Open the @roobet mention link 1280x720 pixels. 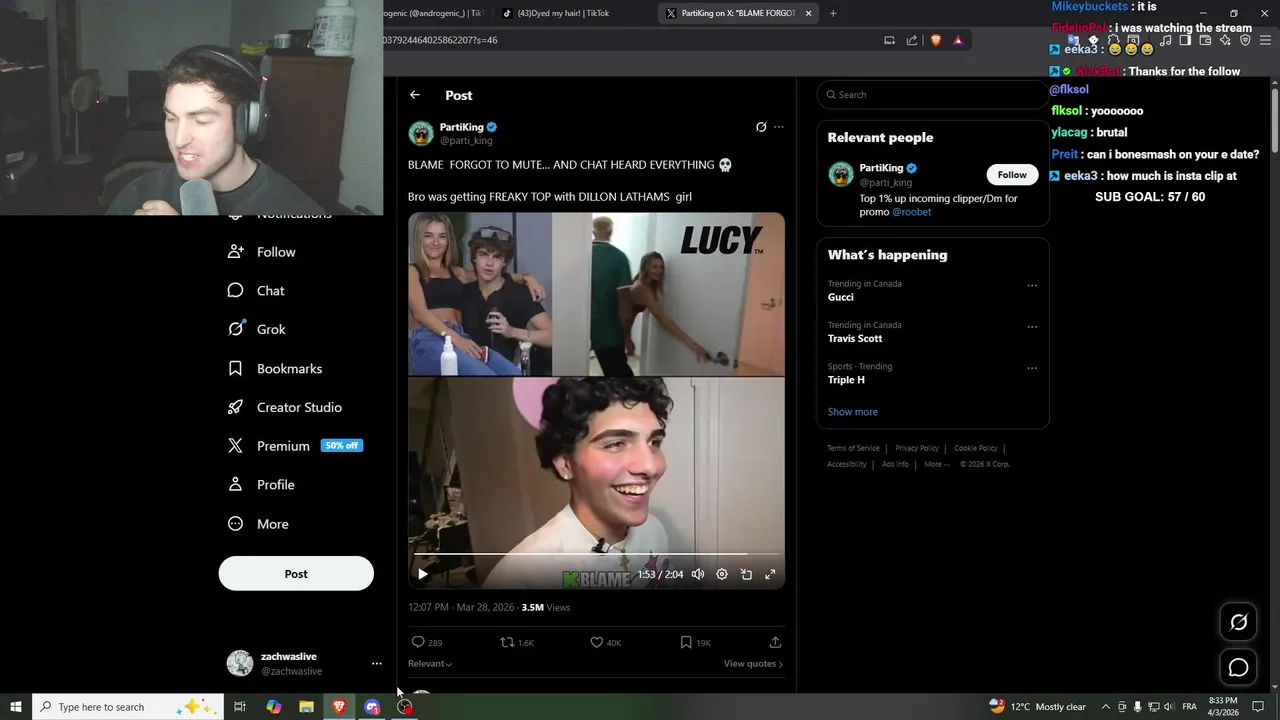[911, 212]
